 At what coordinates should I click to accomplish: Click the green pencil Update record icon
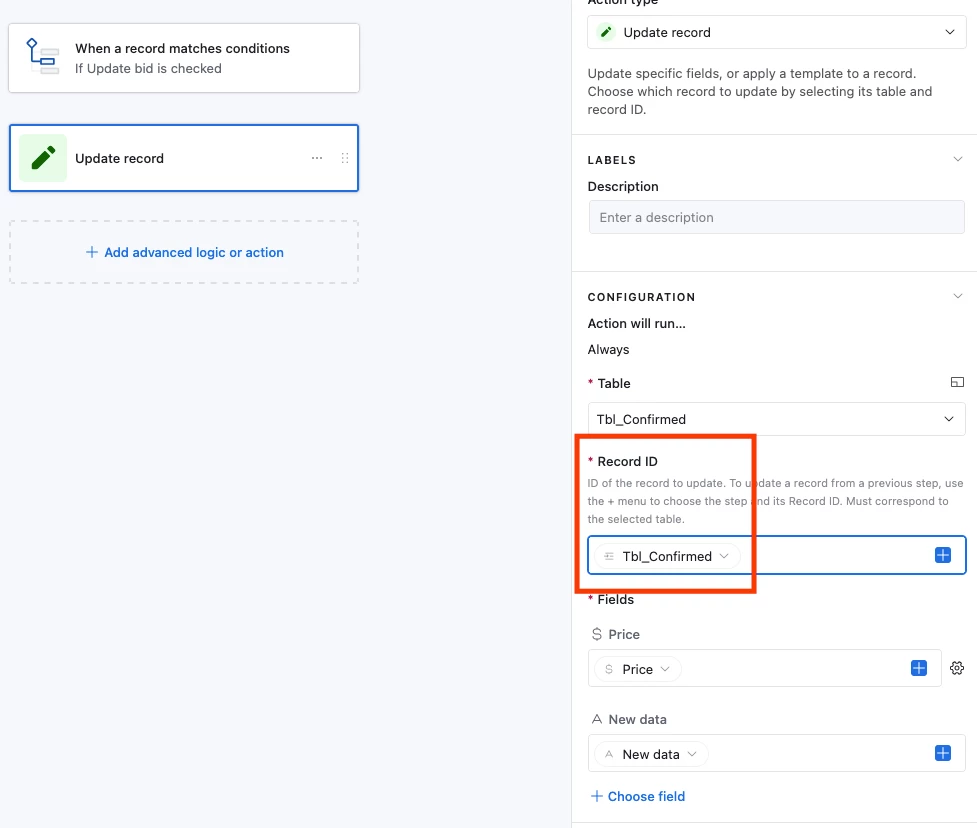tap(43, 158)
